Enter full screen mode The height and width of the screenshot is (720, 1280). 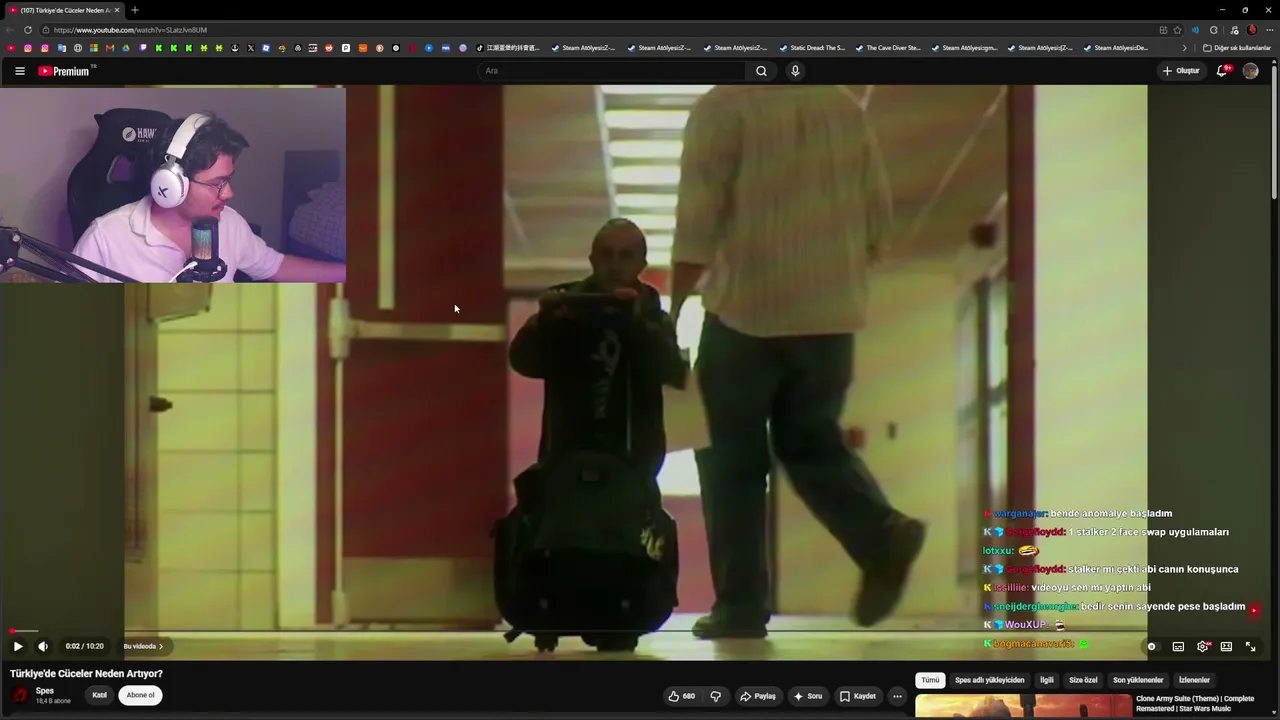[x=1250, y=646]
